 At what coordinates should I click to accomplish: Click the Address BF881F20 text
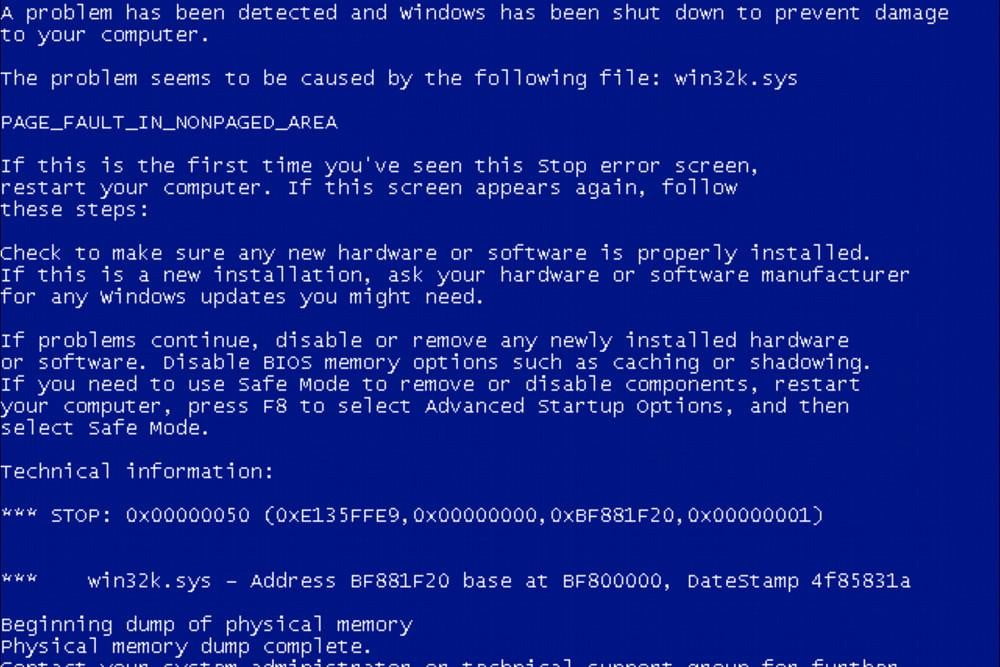pyautogui.click(x=349, y=581)
